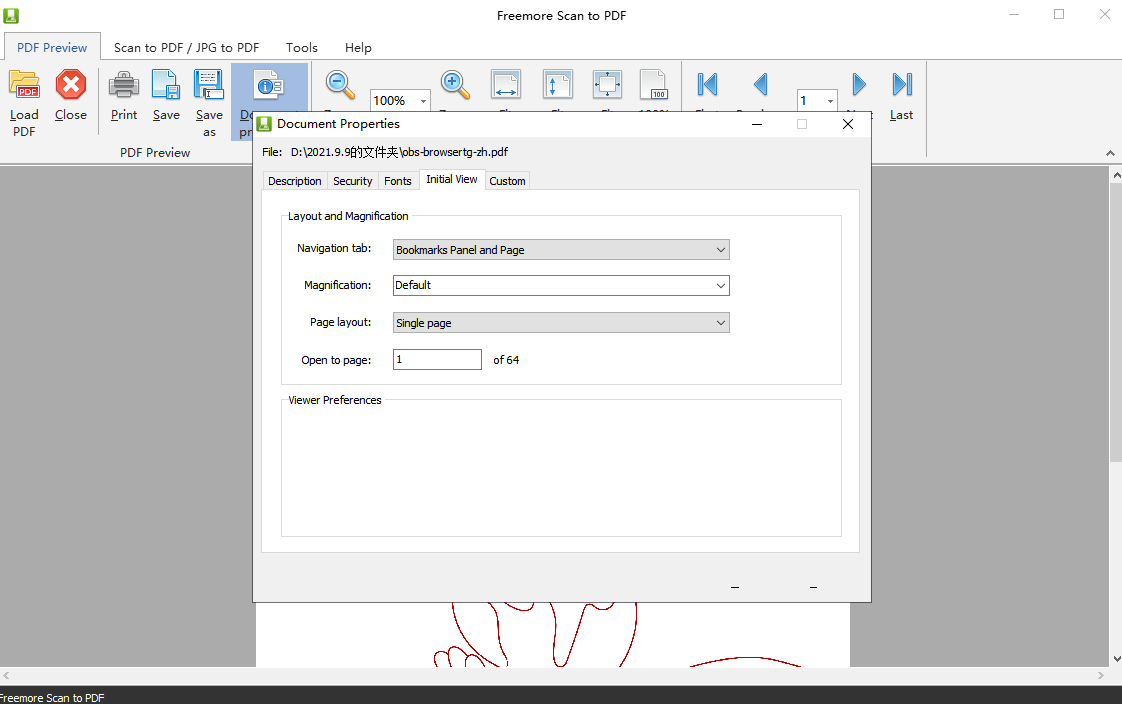Open the Help ribbon tab
The image size is (1122, 704).
pyautogui.click(x=358, y=47)
